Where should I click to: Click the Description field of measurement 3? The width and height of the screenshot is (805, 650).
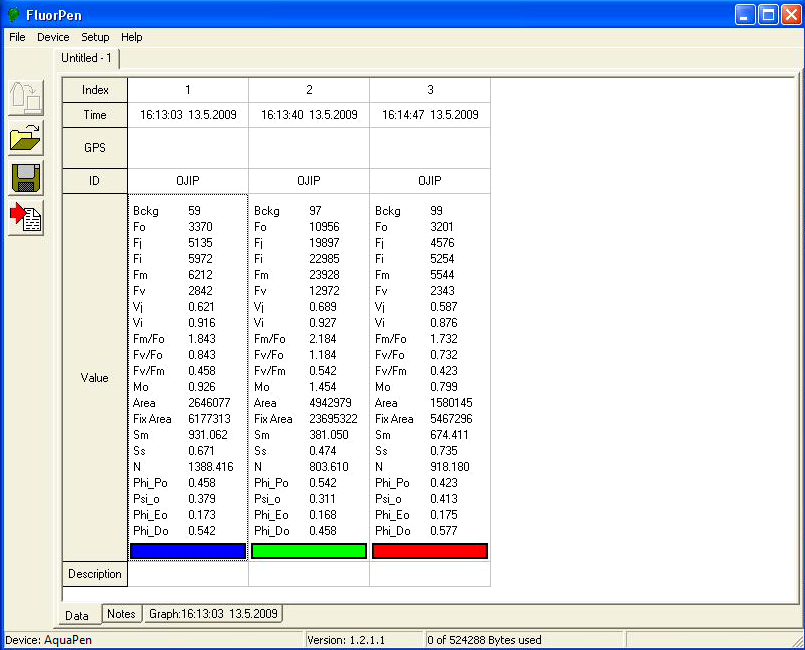coord(430,574)
